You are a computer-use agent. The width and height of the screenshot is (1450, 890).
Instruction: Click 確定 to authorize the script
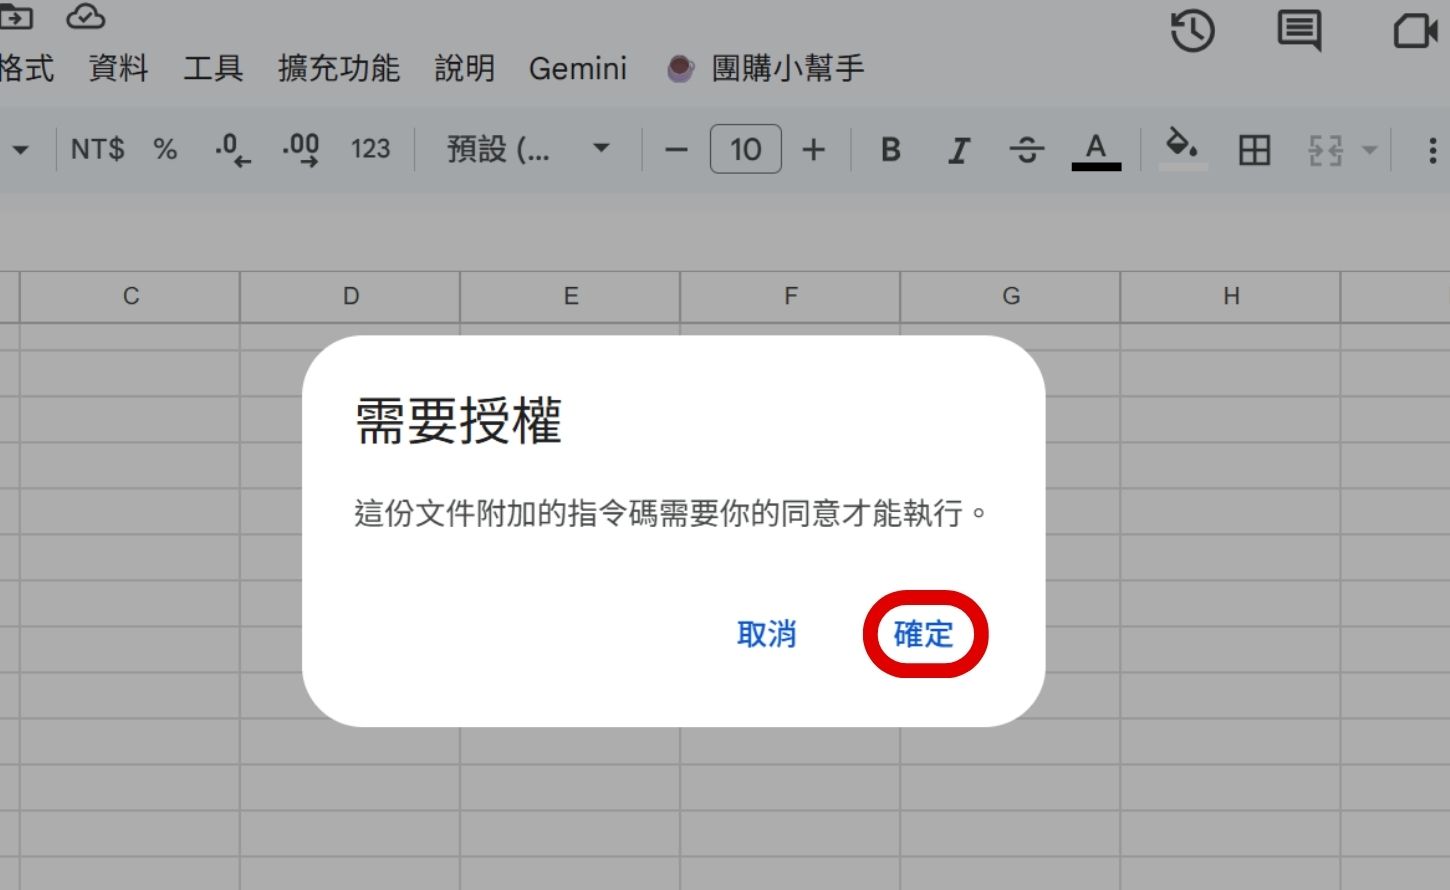pos(923,634)
